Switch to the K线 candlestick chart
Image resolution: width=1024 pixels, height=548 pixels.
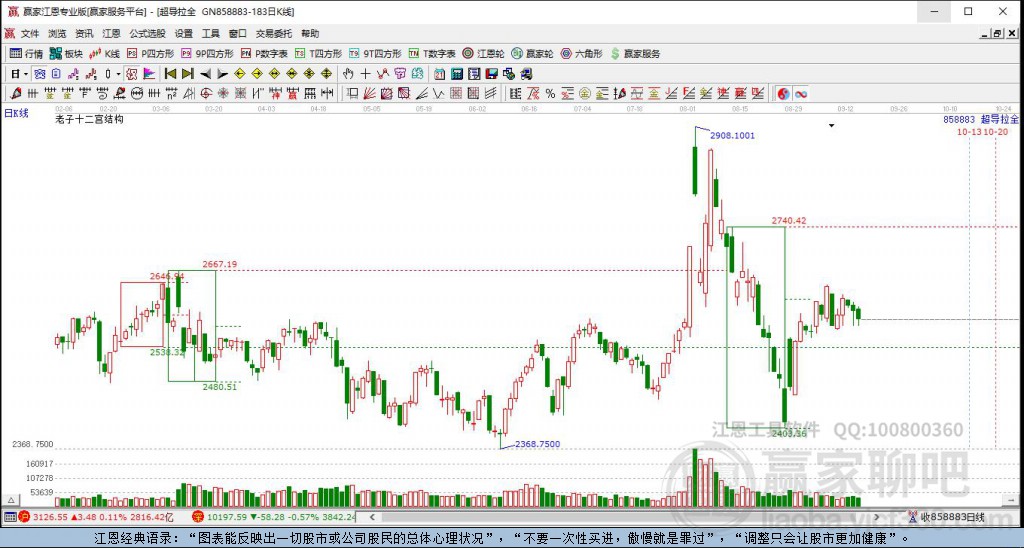(104, 54)
